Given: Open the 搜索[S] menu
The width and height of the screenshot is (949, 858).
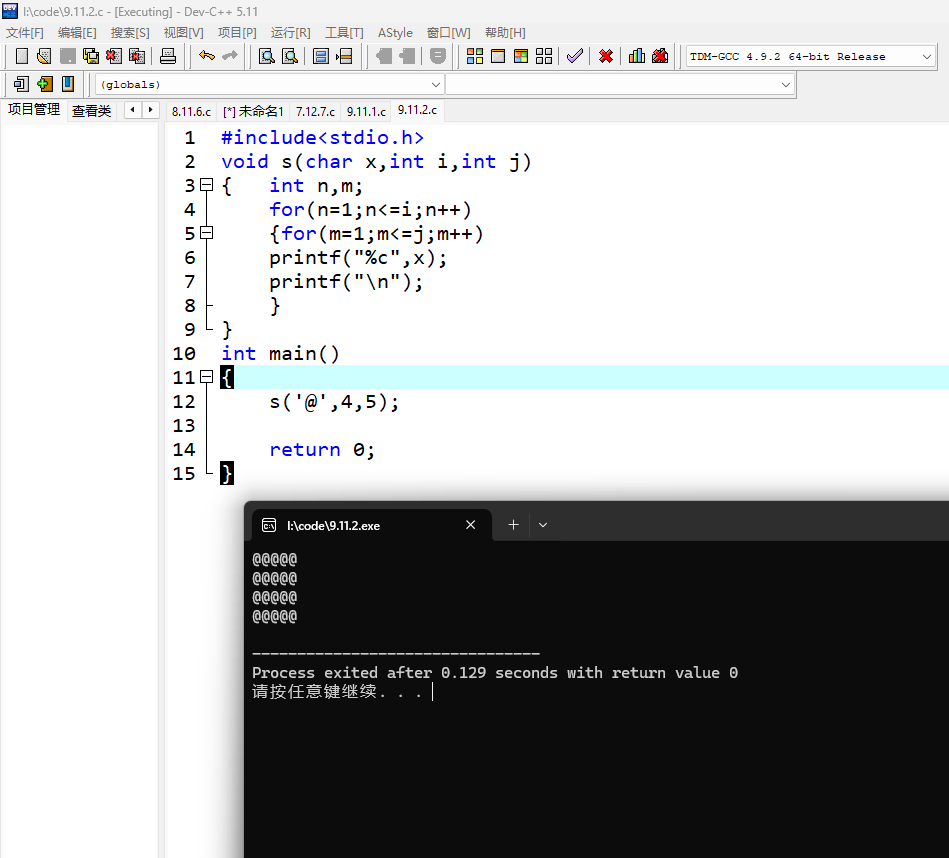Looking at the screenshot, I should coord(130,33).
